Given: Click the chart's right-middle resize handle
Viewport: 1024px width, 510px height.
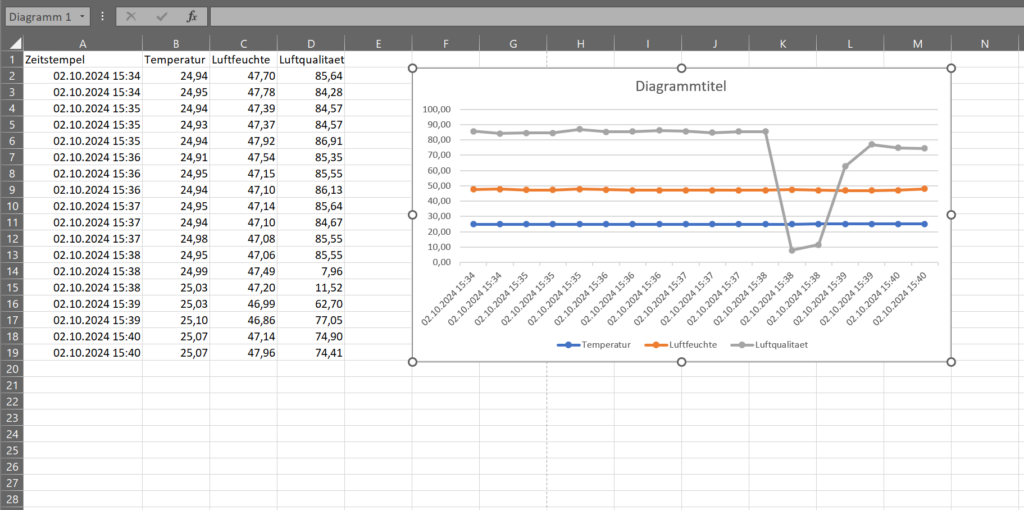Looking at the screenshot, I should coord(950,215).
